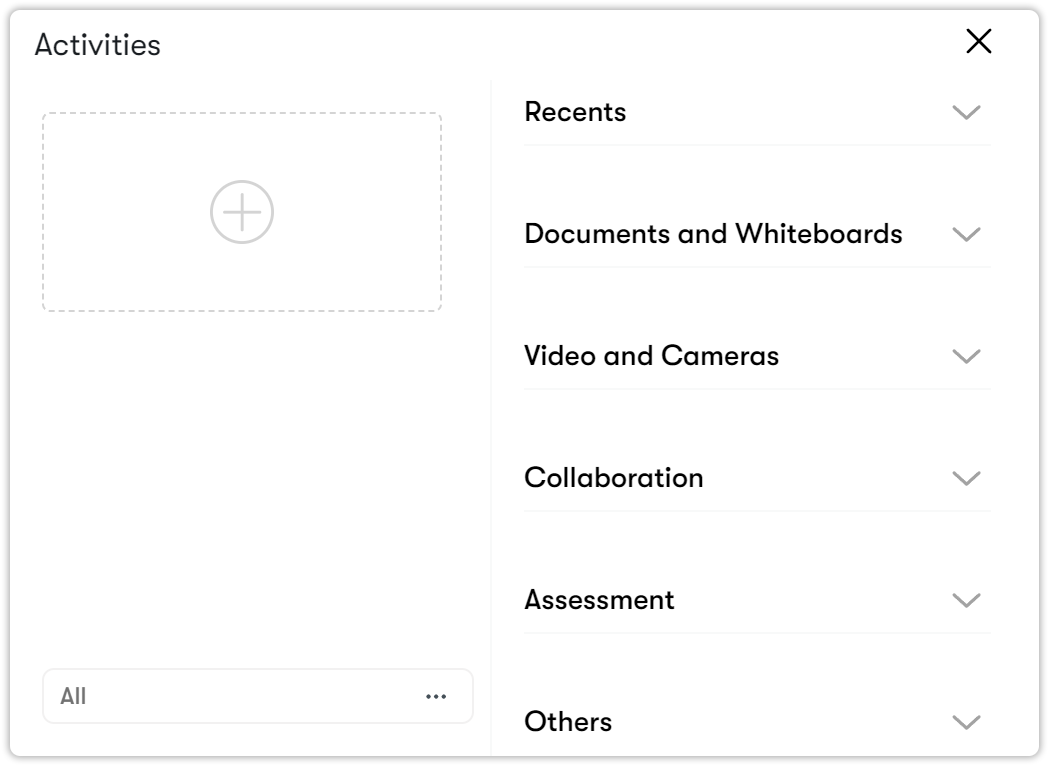Click the plus circle add-activity icon
1049x766 pixels.
click(242, 212)
